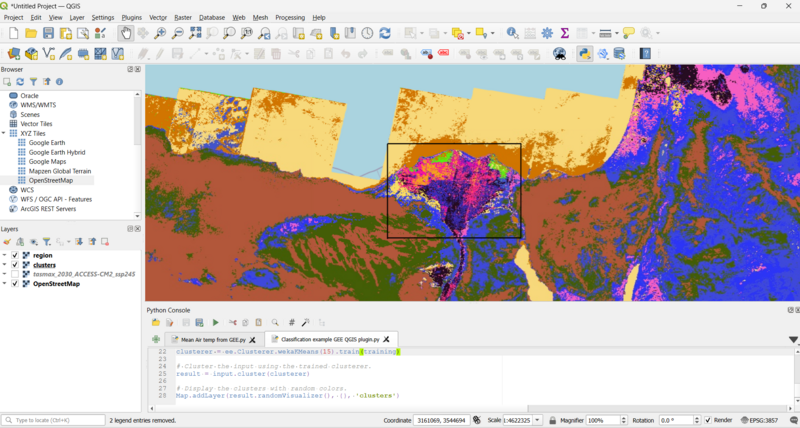This screenshot has width=800, height=428.
Task: Toggle the Render checkbox in status bar
Action: coord(708,420)
